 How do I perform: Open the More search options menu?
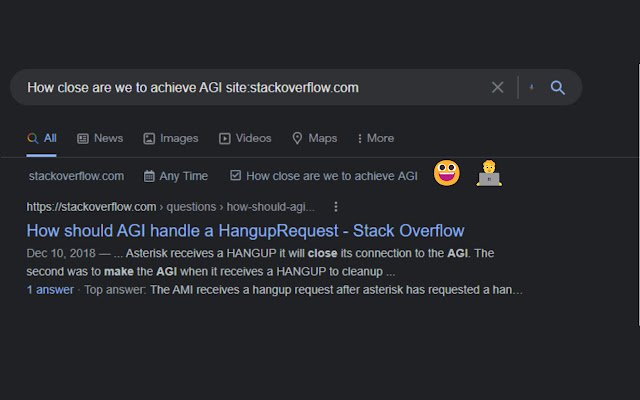point(376,138)
